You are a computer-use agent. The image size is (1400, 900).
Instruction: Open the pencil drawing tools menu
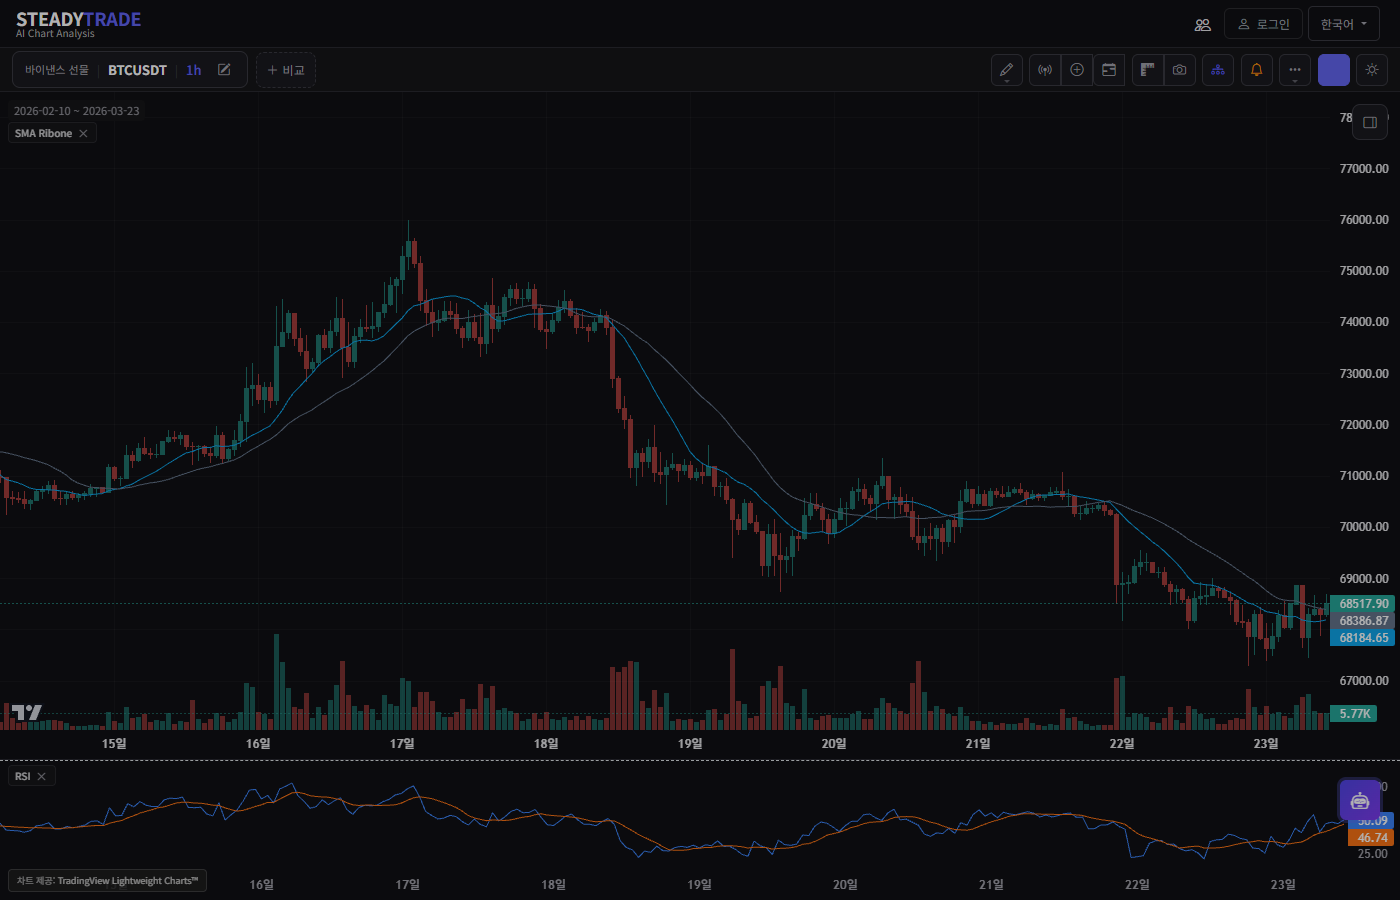click(1007, 70)
